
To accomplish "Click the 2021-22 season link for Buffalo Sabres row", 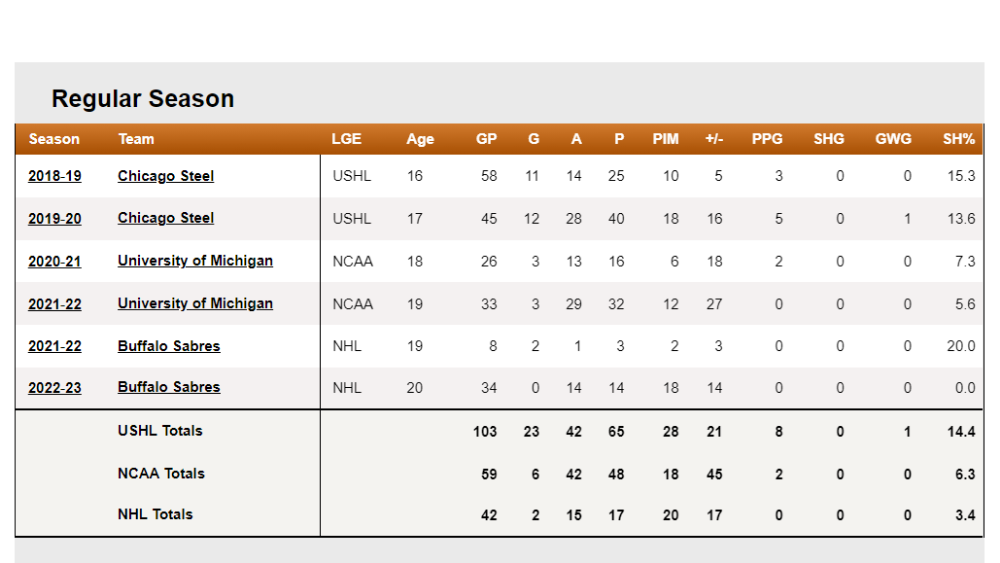I will point(55,346).
